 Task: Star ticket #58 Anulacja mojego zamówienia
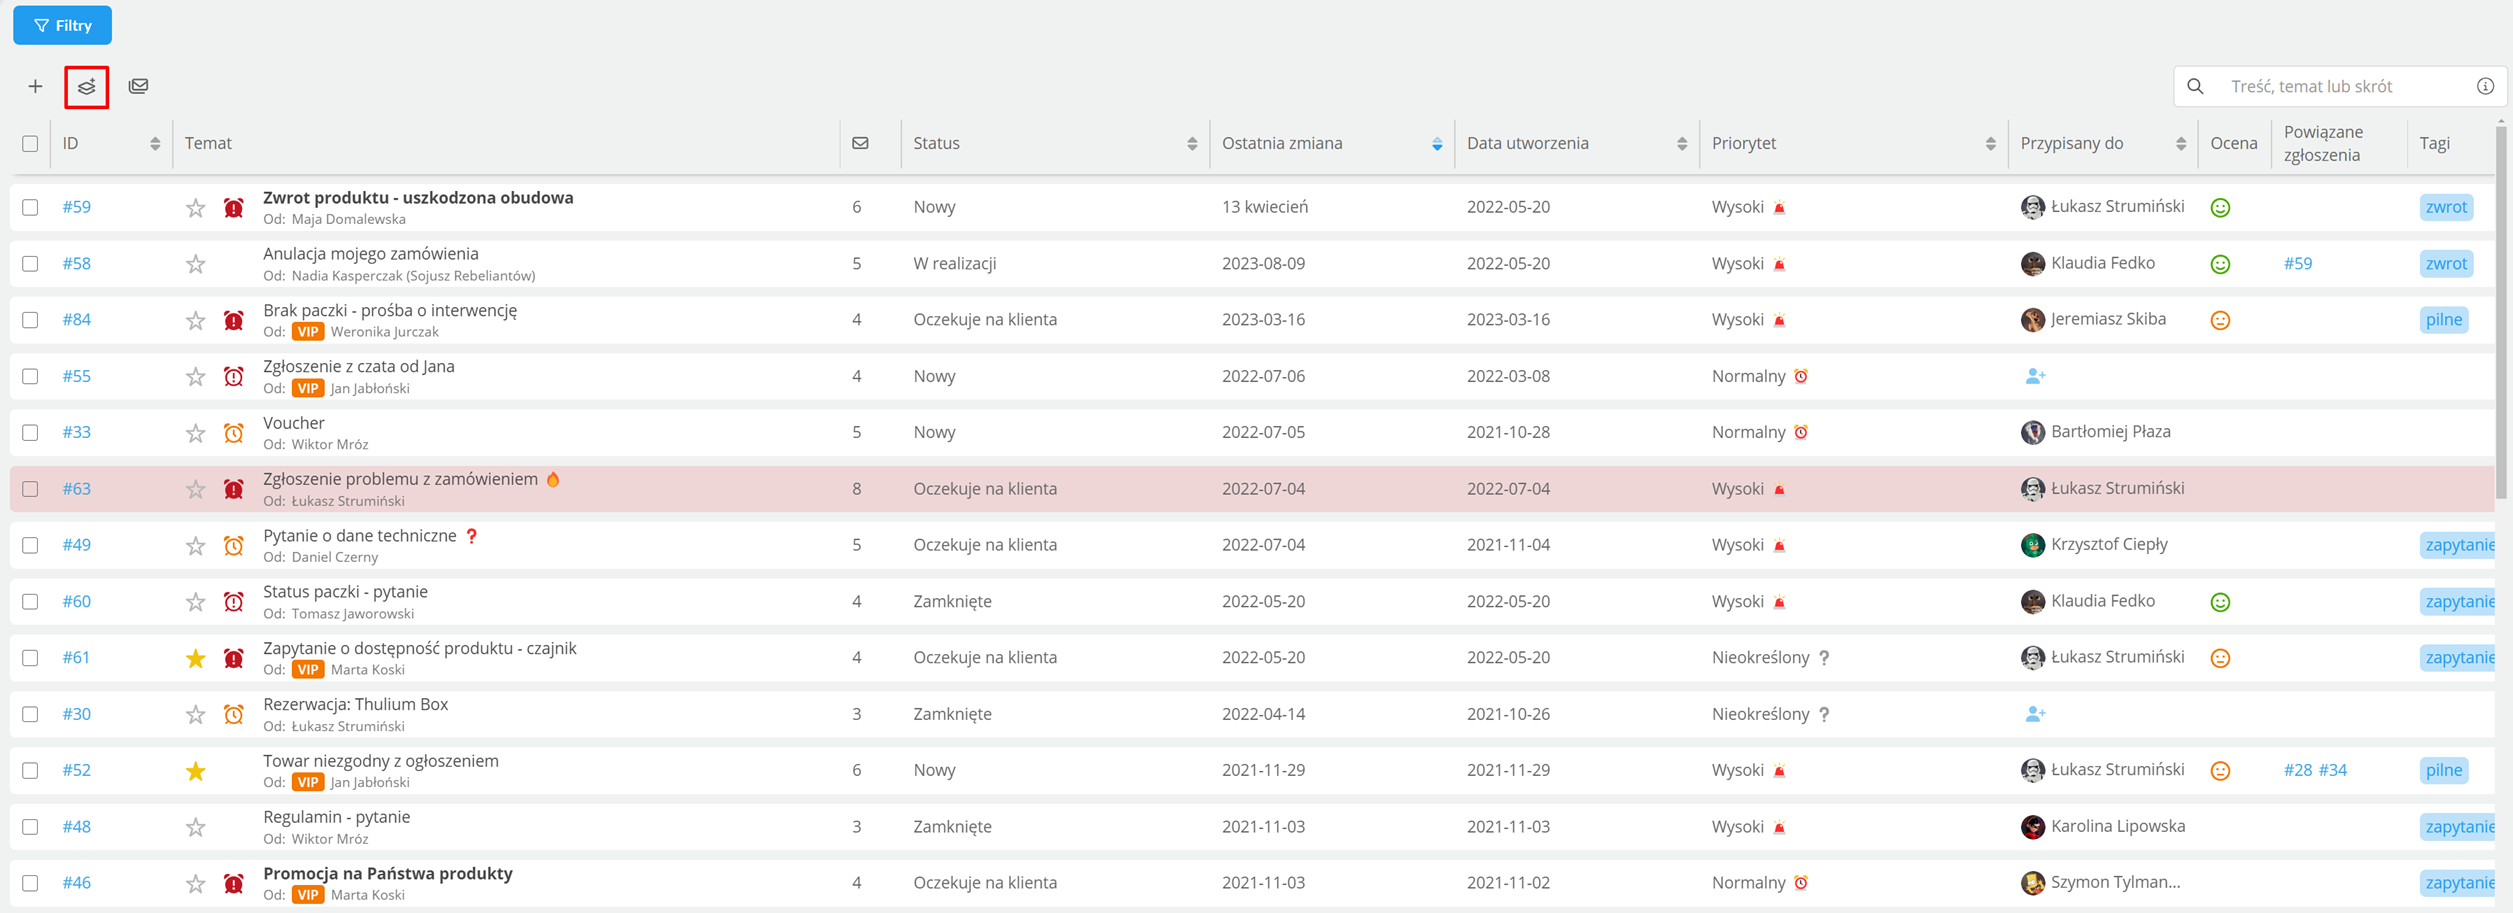(195, 264)
